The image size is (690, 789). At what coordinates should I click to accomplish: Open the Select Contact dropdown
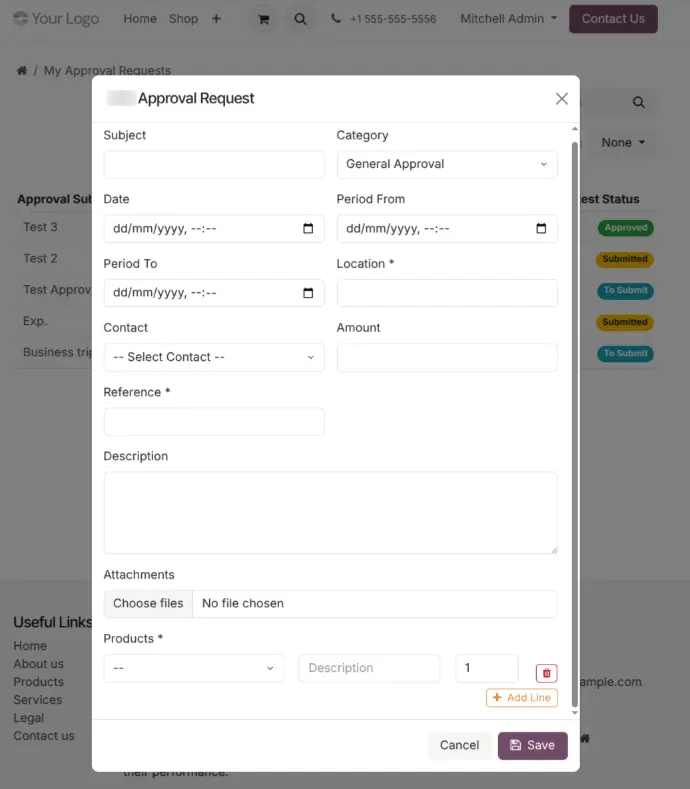click(214, 358)
